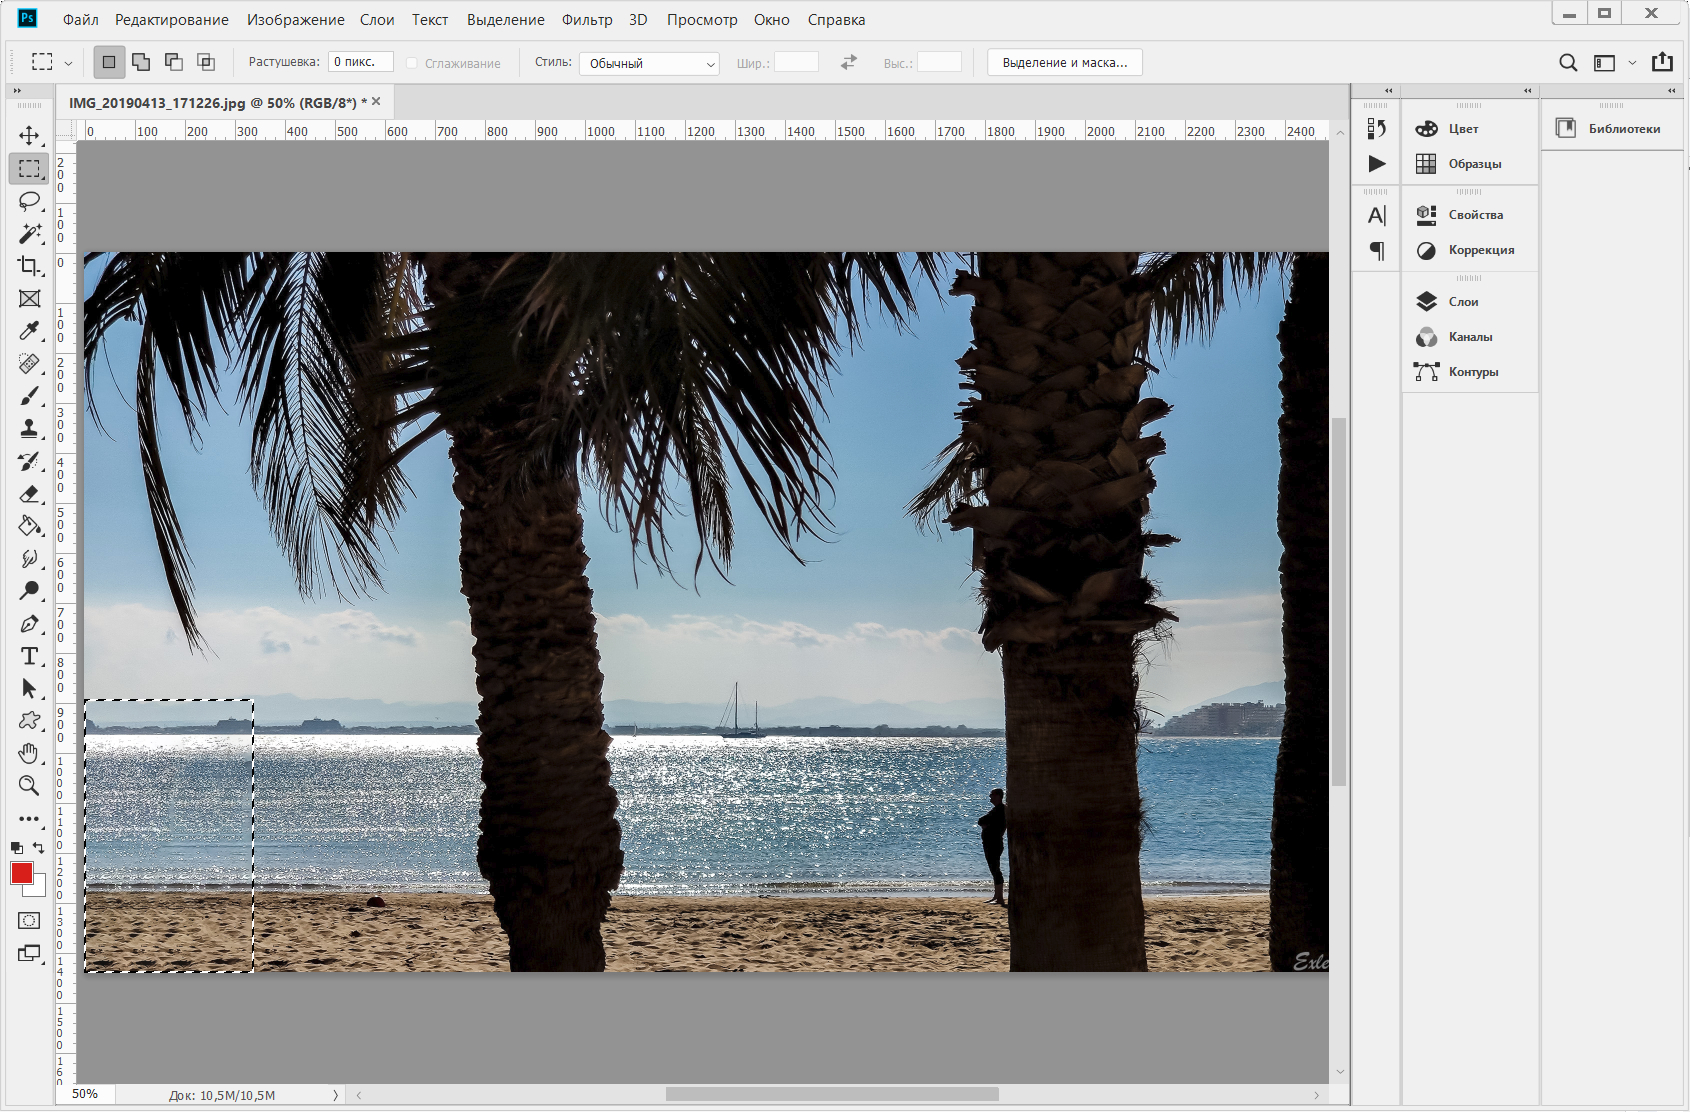This screenshot has height=1112, width=1690.
Task: Choose 'Add to selection' mode button
Action: point(141,62)
